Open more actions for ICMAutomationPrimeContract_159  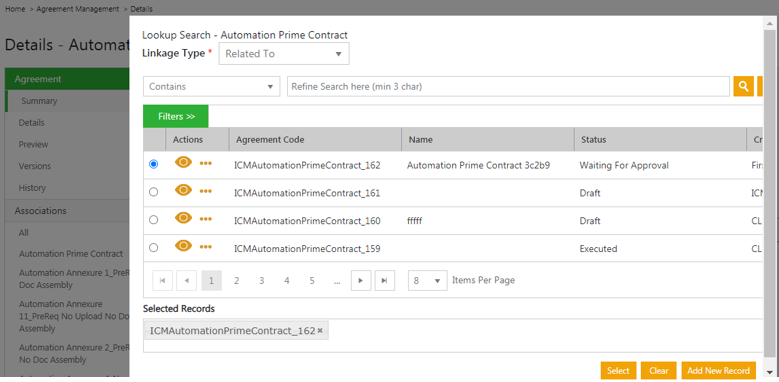(206, 247)
